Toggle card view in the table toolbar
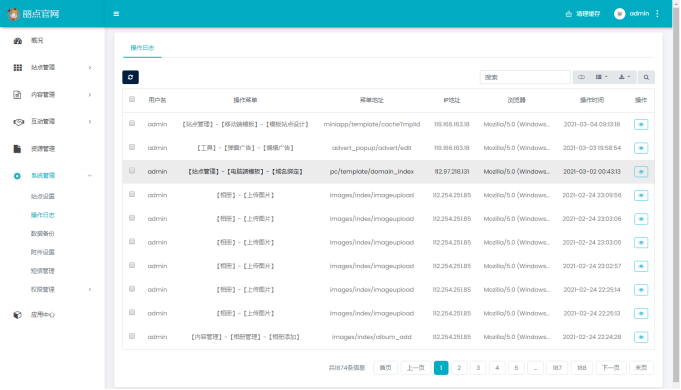The image size is (681, 390). tap(582, 77)
